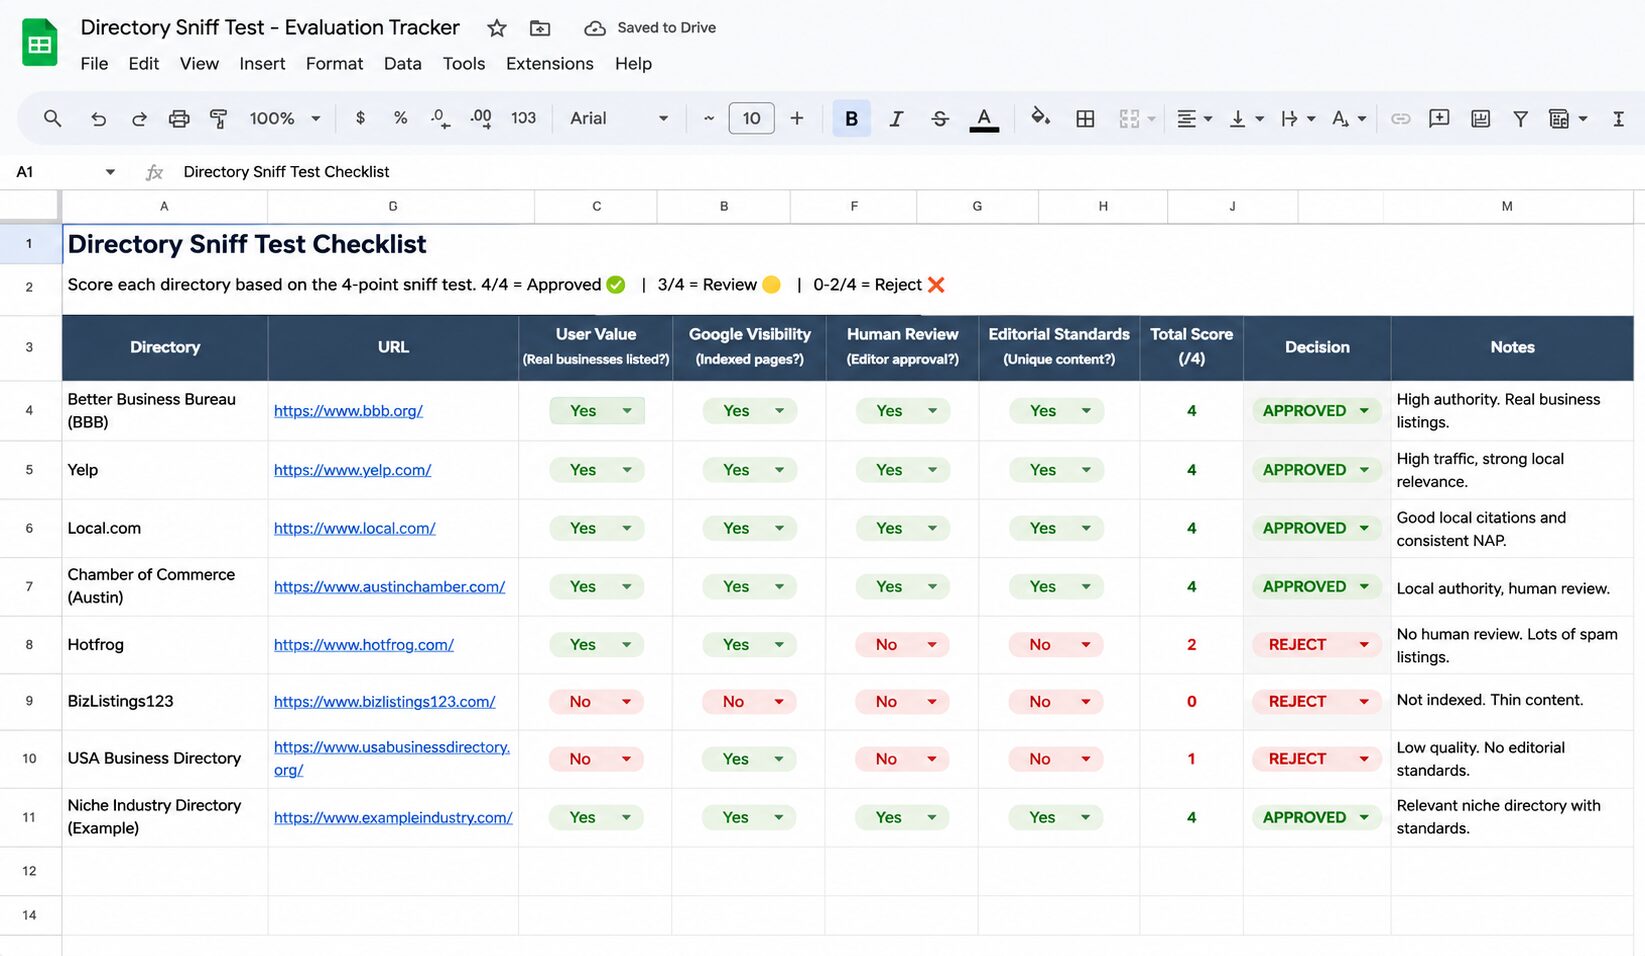Decrease decimal places
Image resolution: width=1645 pixels, height=956 pixels.
[x=440, y=118]
